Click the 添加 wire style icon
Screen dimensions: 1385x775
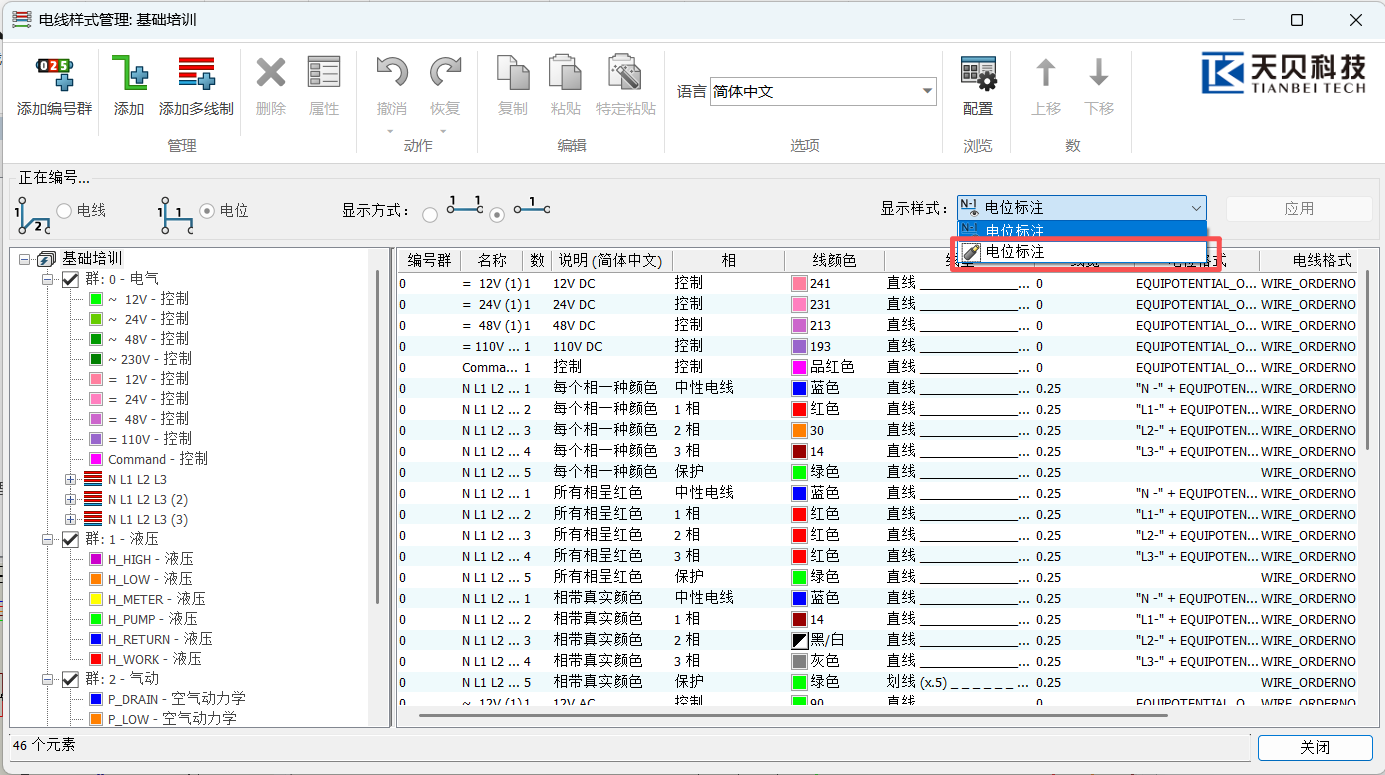coord(129,75)
